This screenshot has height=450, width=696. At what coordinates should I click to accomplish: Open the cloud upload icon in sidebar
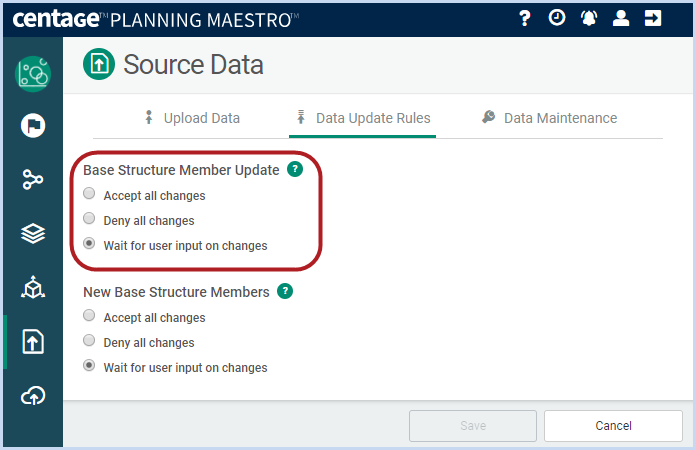pos(33,395)
